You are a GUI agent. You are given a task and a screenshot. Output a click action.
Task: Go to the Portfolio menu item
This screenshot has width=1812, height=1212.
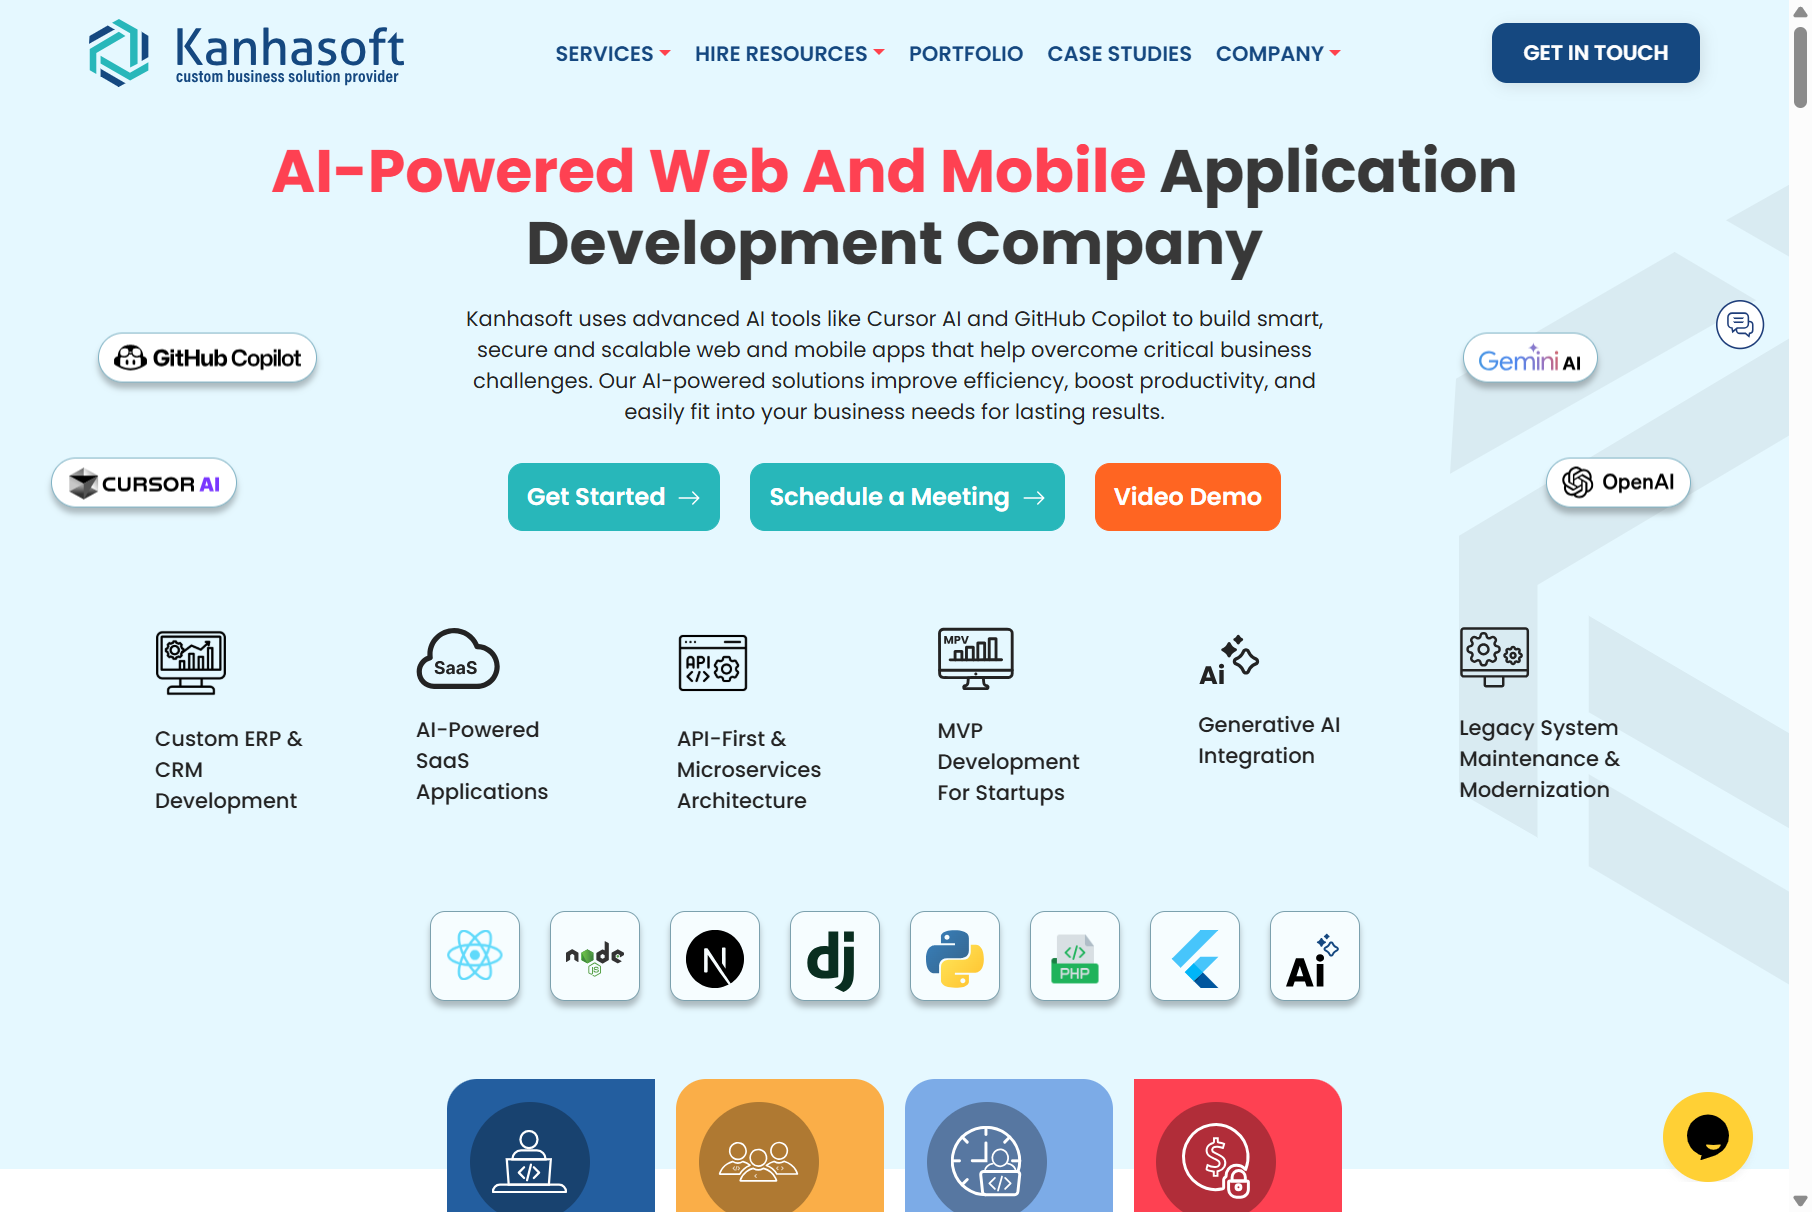[965, 54]
